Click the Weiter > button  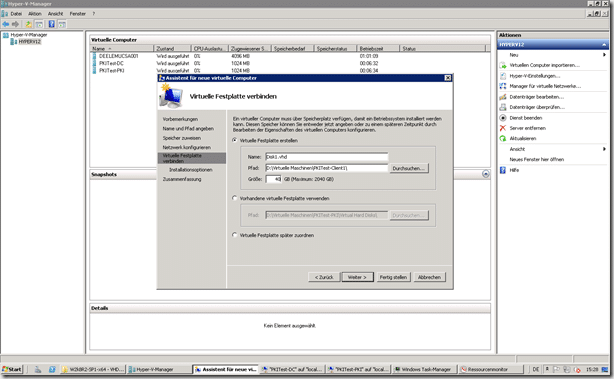tap(358, 277)
